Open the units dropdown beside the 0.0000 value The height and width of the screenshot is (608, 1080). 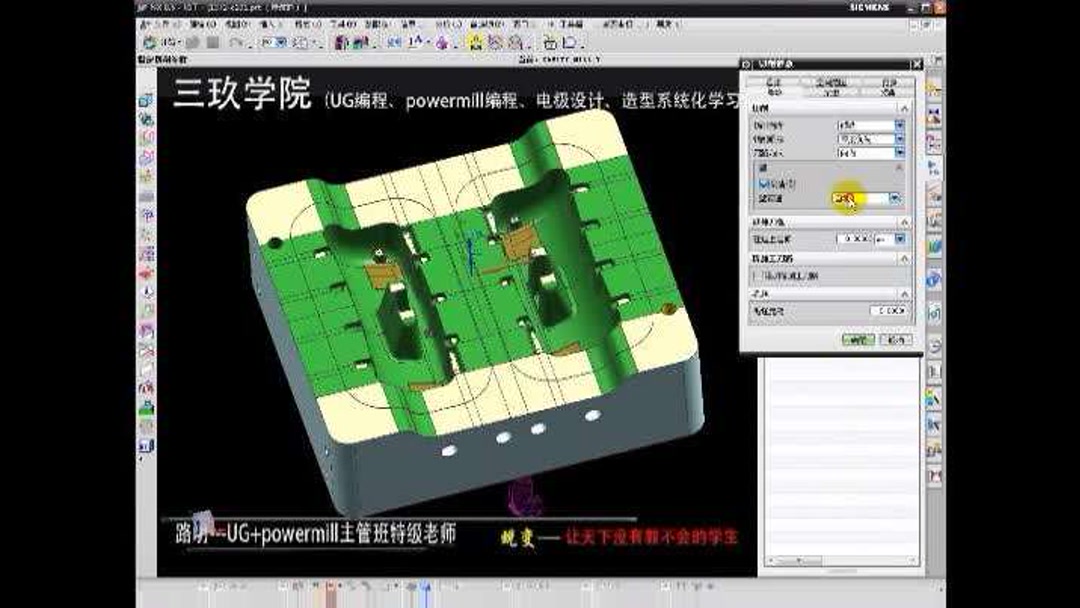point(901,239)
